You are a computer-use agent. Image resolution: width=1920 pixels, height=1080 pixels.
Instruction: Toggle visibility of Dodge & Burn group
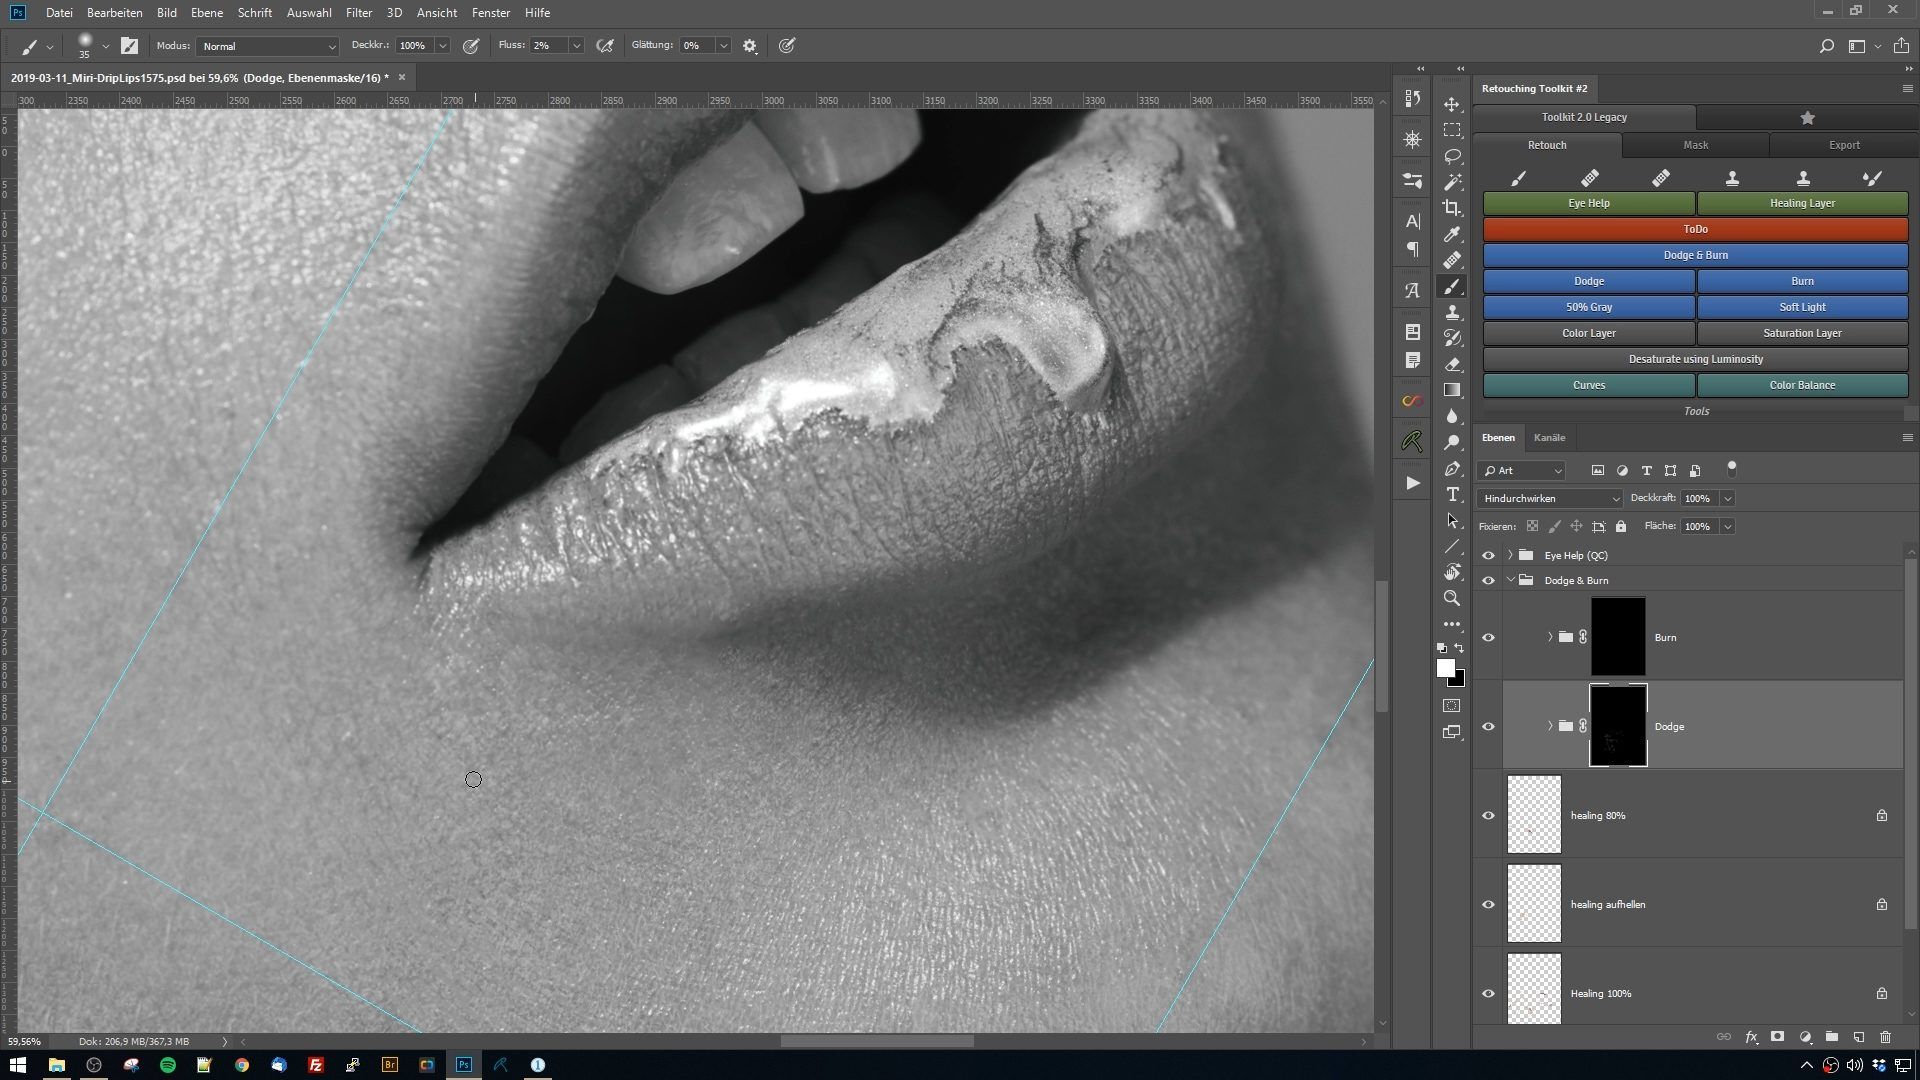[1489, 580]
